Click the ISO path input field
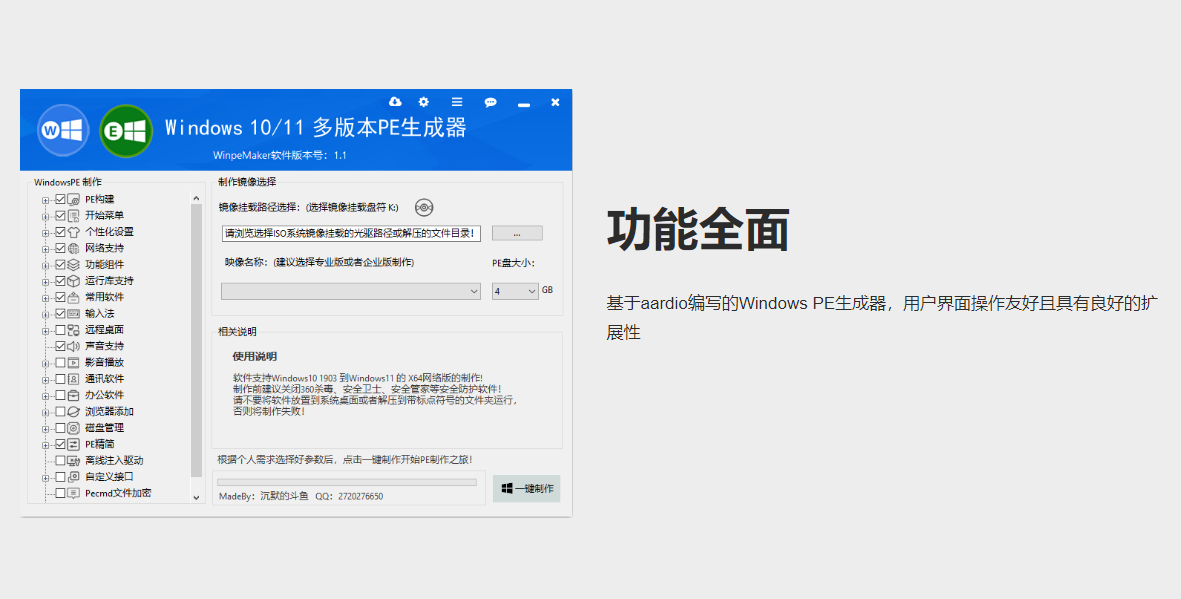This screenshot has height=599, width=1181. coord(351,234)
